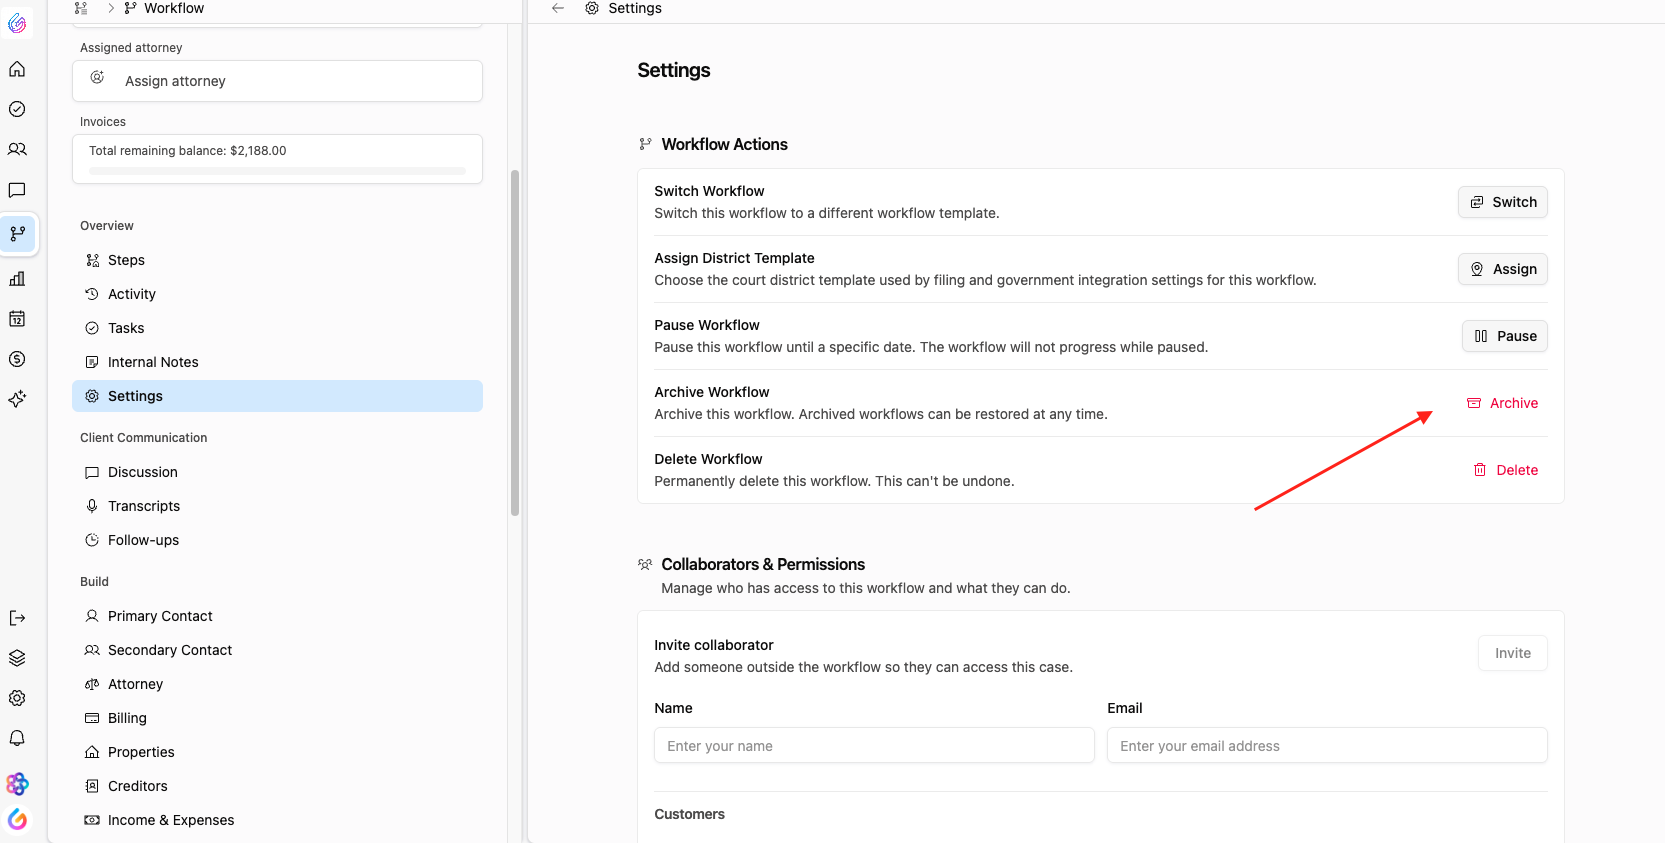Click the logout arrow icon in left rail
This screenshot has height=843, width=1665.
click(x=17, y=618)
